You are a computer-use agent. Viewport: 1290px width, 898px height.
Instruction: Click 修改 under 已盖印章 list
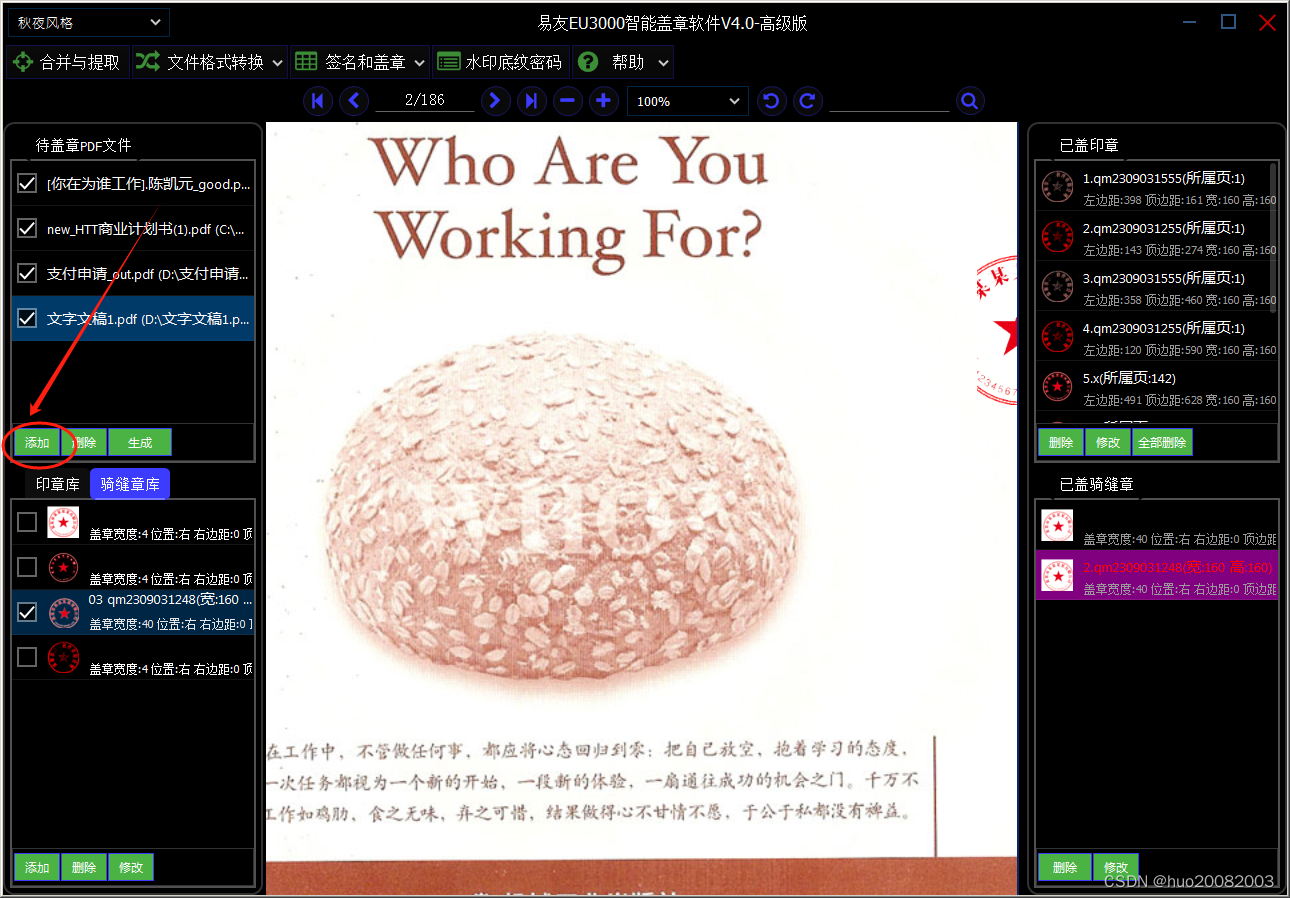1108,442
